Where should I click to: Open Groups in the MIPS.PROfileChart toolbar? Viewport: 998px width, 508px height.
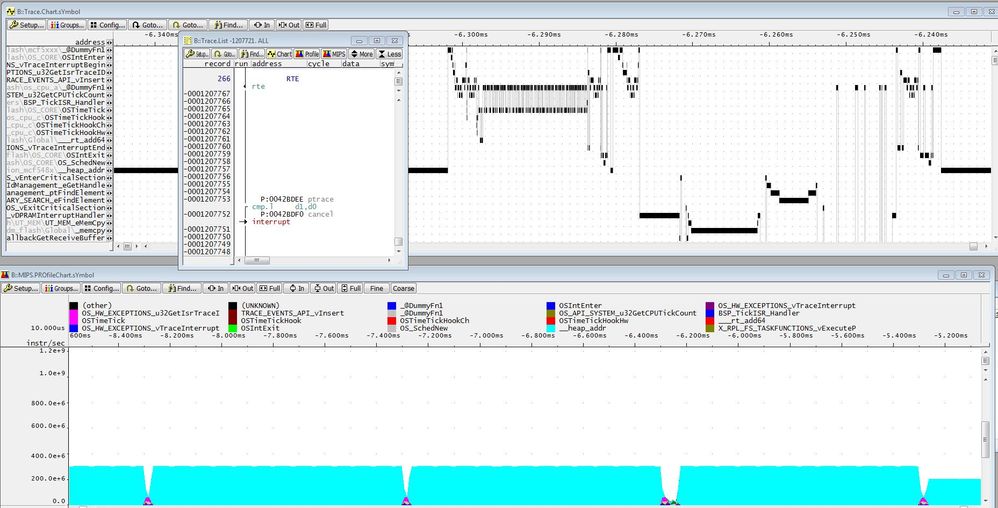[60, 288]
